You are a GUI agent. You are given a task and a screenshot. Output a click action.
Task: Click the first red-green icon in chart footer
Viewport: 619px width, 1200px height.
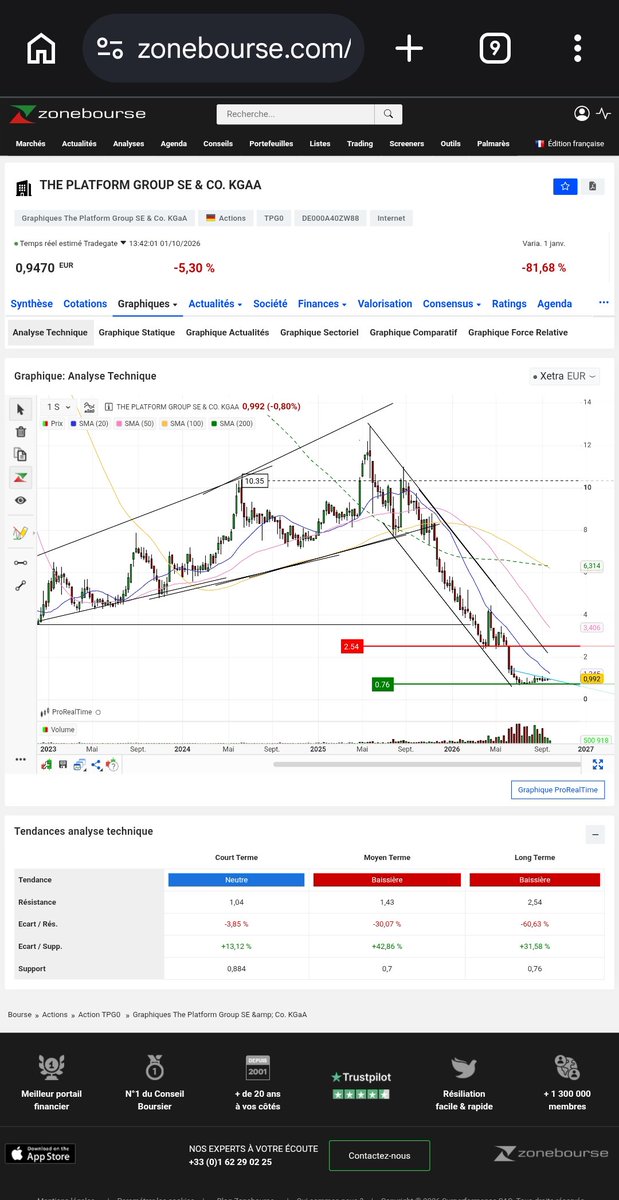46,764
